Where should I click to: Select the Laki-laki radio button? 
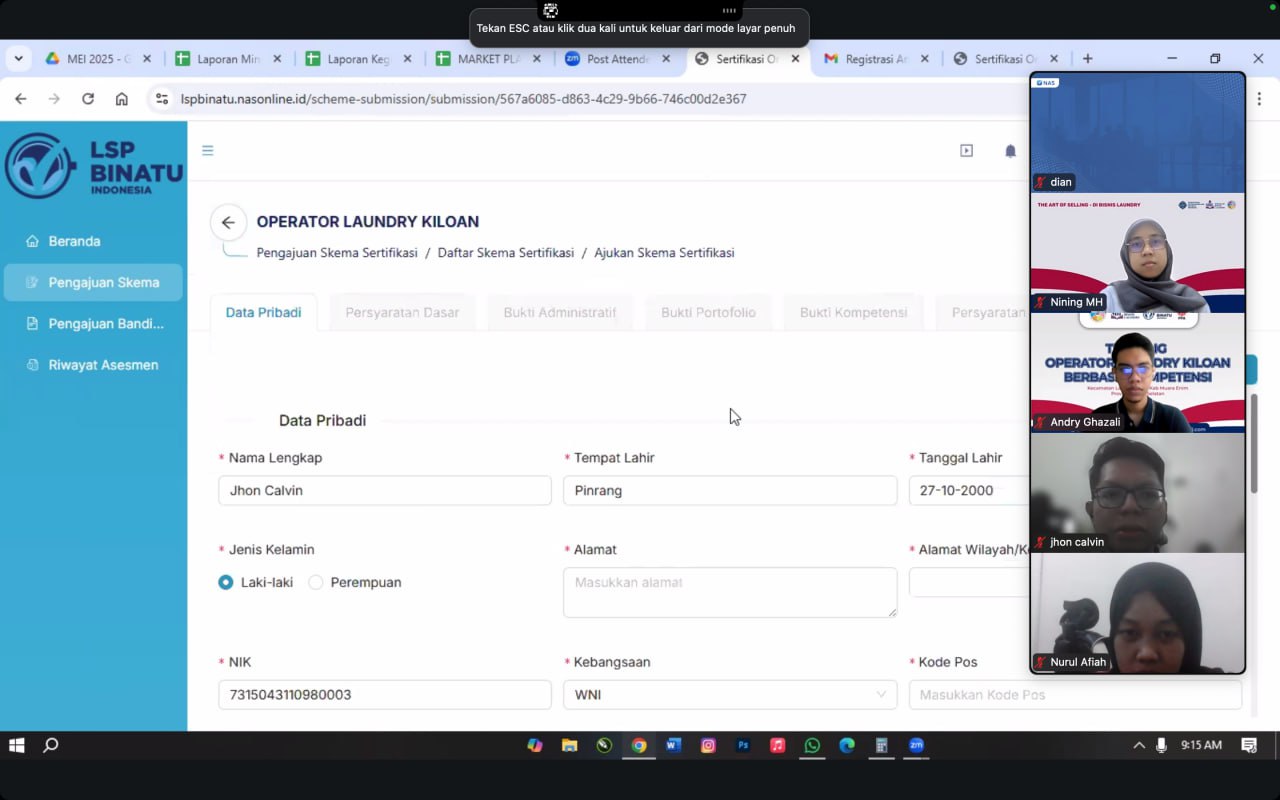(x=226, y=582)
